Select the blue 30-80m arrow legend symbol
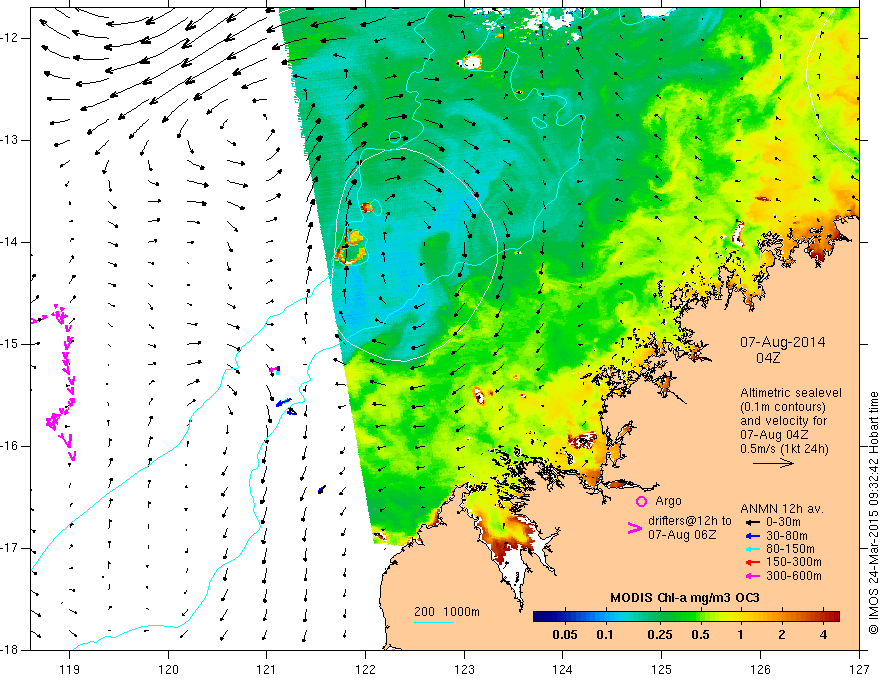The width and height of the screenshot is (880, 680). [x=753, y=536]
